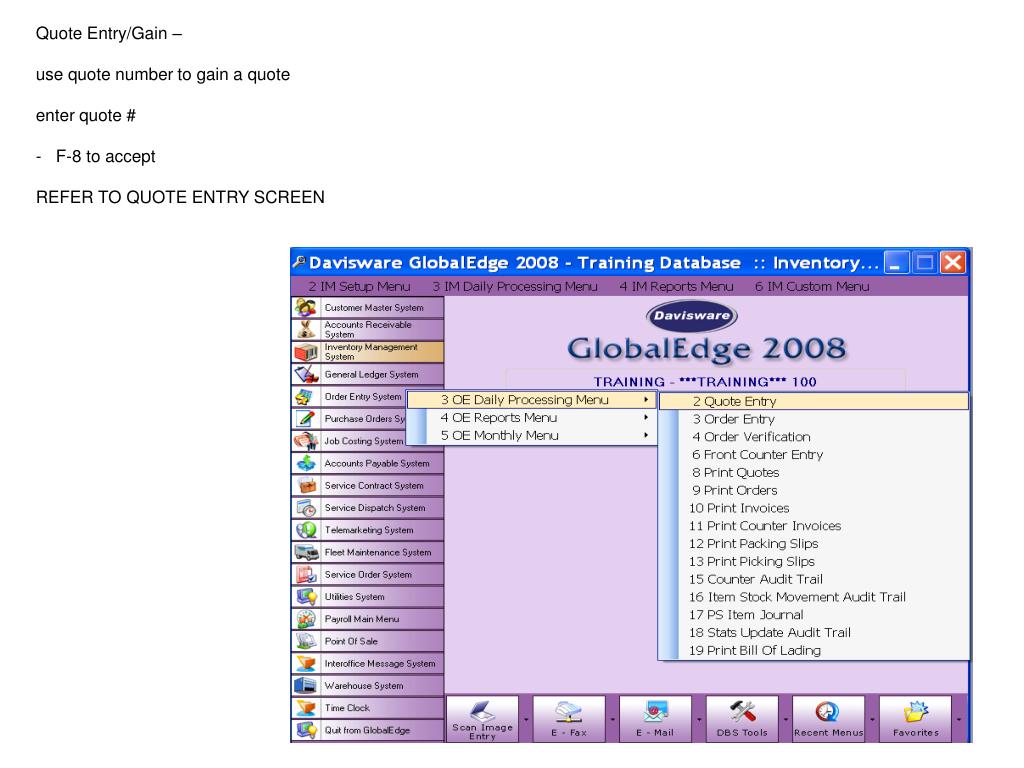1024x768 pixels.
Task: Click the magnifier icon in the title bar
Action: [299, 262]
